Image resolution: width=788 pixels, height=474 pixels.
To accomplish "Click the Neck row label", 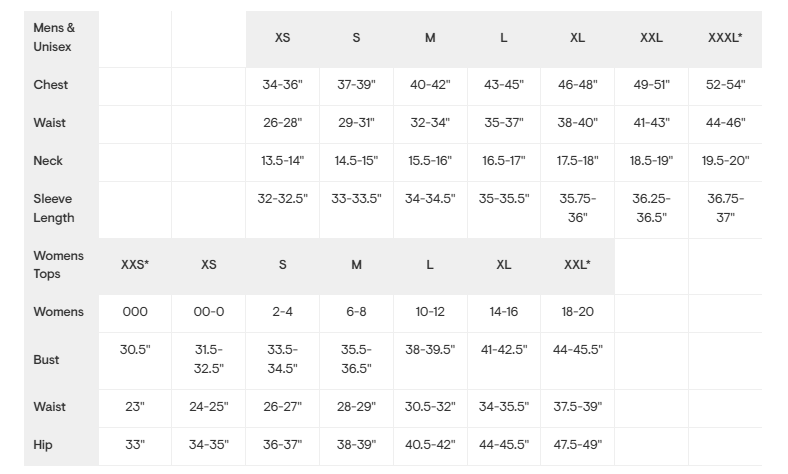I will pos(48,161).
